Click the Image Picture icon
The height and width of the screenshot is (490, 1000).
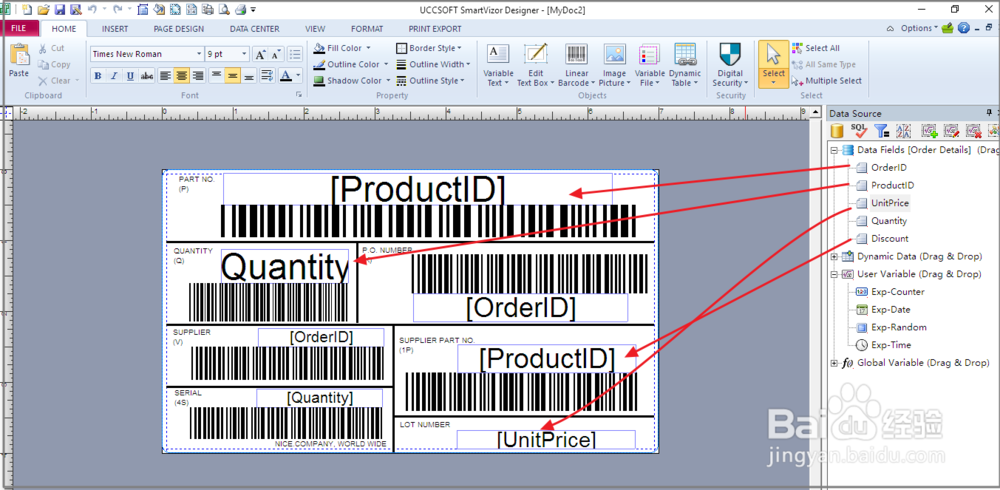click(615, 54)
